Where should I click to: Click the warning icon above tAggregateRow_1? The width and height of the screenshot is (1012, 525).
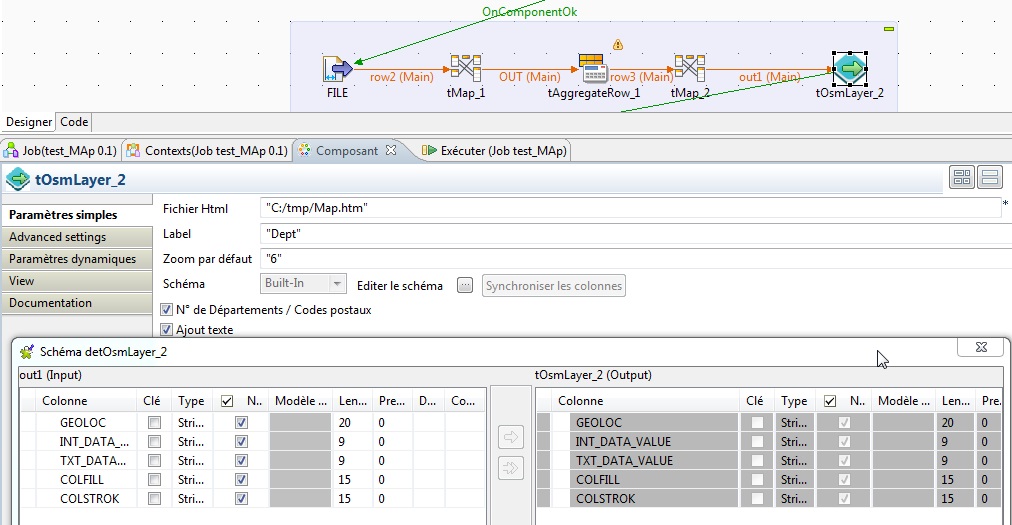tap(618, 45)
